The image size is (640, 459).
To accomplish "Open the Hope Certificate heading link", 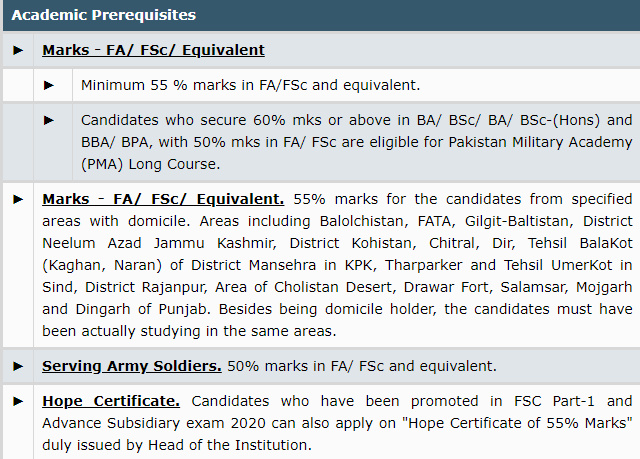I will click(x=111, y=401).
